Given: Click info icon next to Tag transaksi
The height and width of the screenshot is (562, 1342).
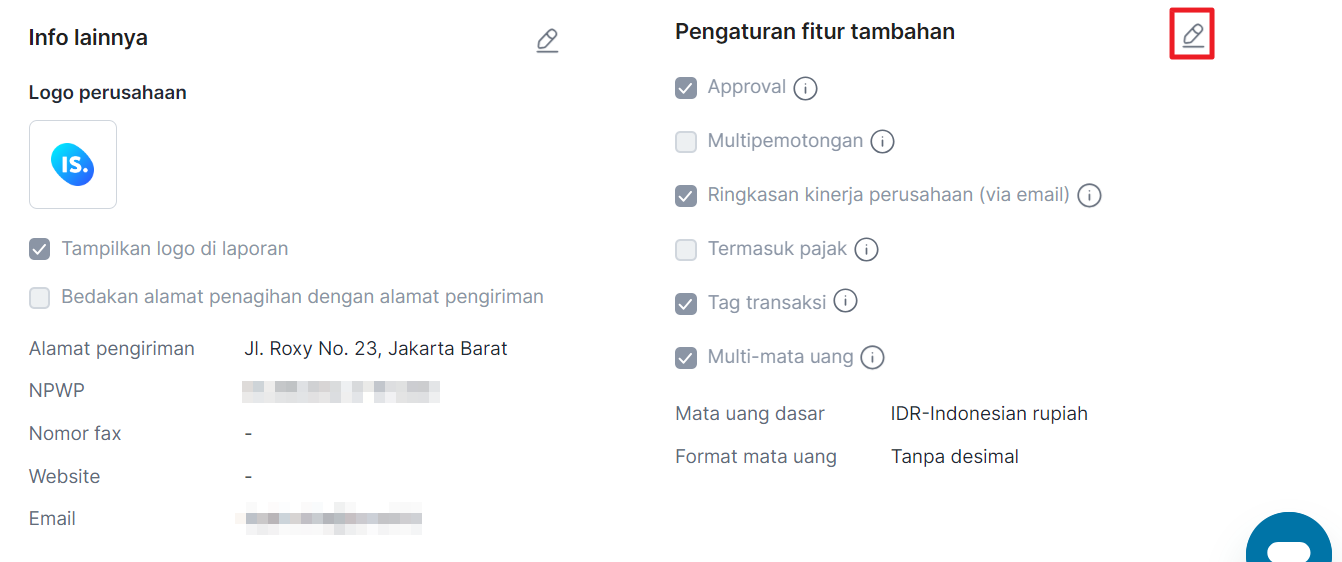Looking at the screenshot, I should point(845,301).
